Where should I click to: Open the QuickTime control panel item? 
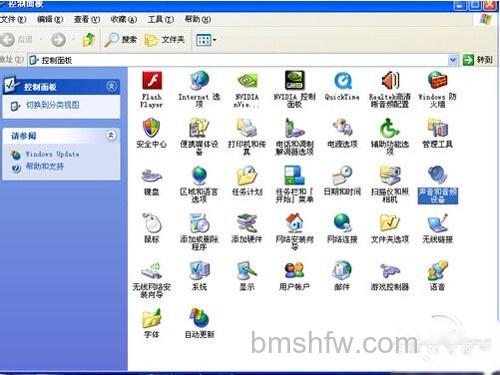[342, 81]
